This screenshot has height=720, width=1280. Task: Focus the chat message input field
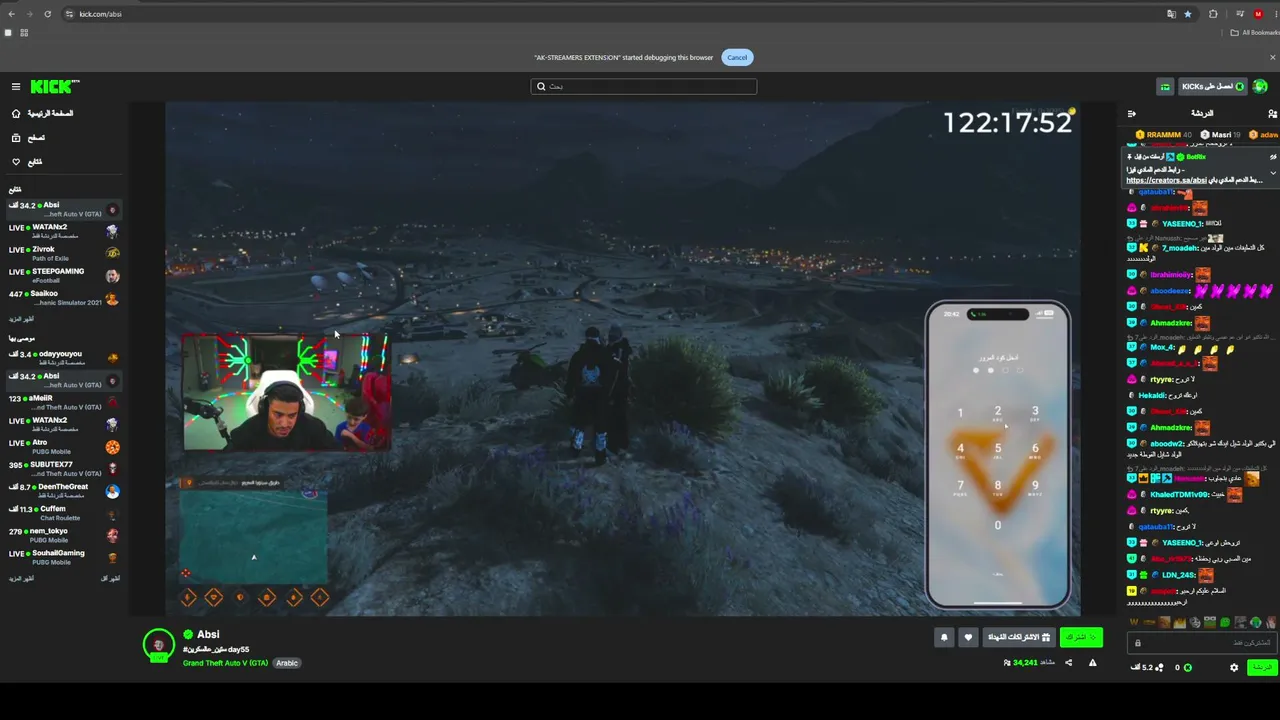[1202, 643]
